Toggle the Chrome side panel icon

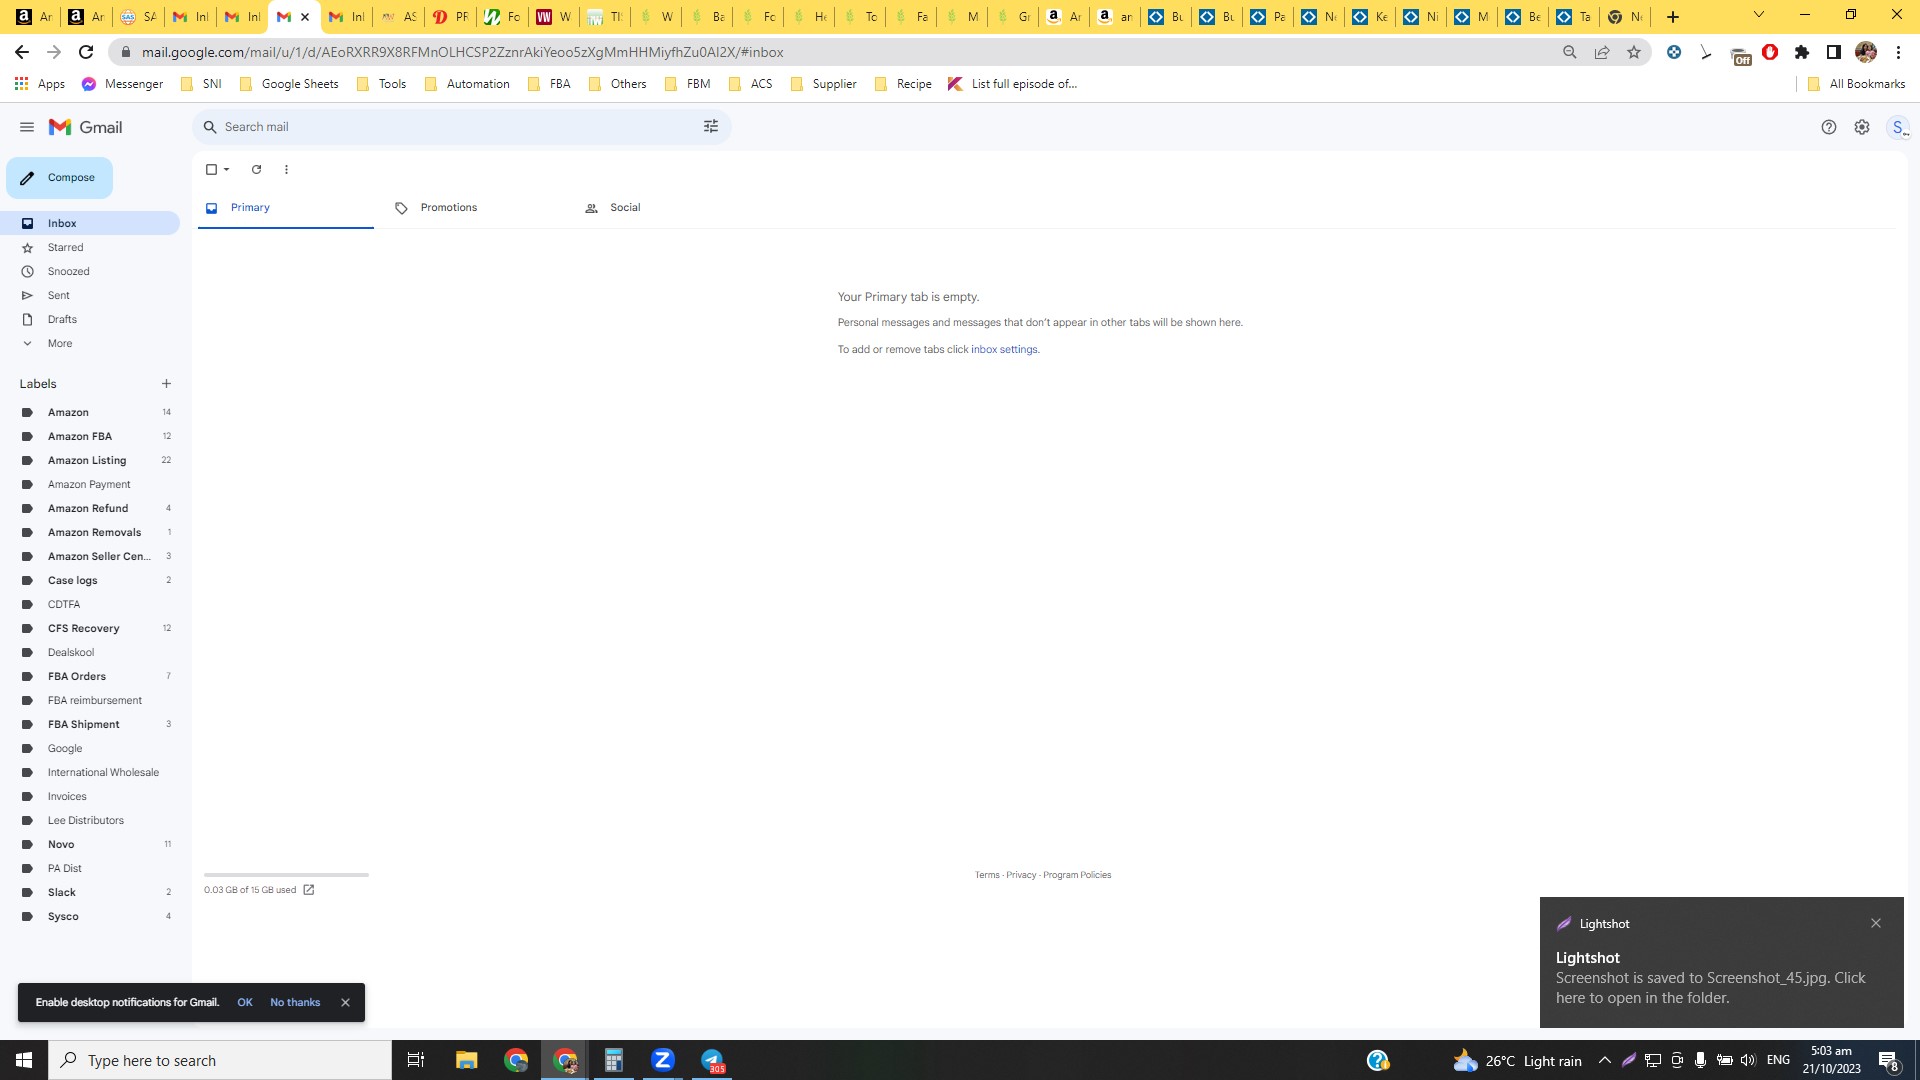point(1834,52)
